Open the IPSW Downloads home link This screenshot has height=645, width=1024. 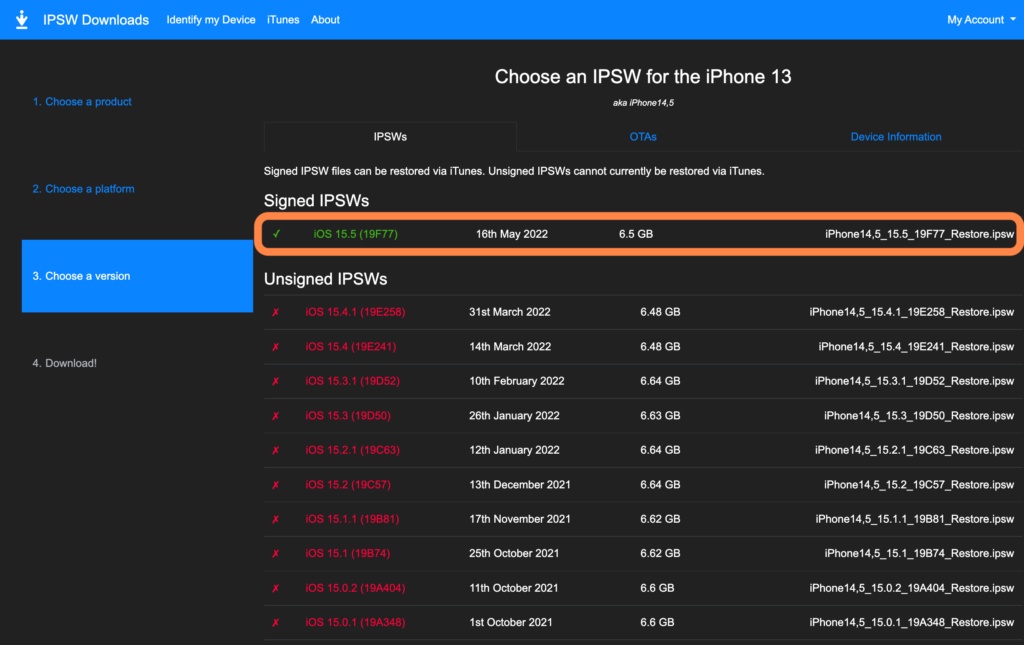pos(96,20)
